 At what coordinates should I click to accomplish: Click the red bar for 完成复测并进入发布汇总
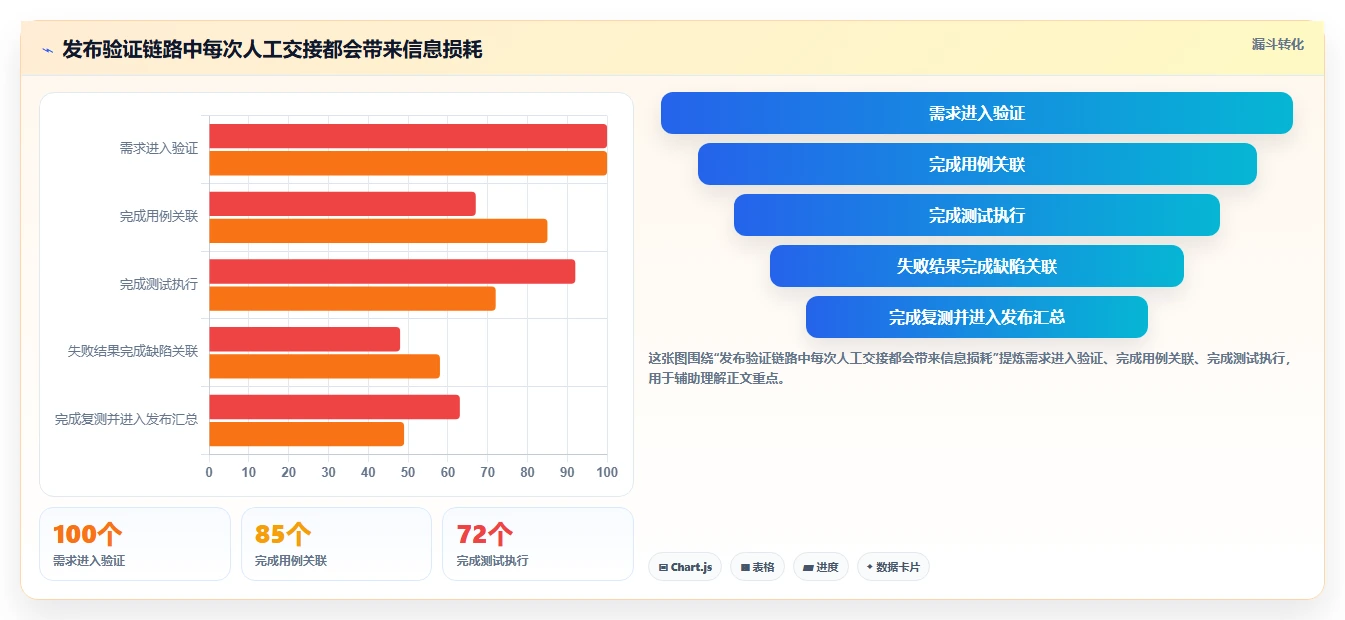tap(334, 407)
